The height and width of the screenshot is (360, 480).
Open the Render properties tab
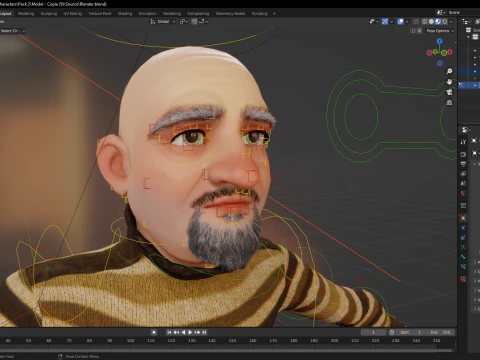463,154
